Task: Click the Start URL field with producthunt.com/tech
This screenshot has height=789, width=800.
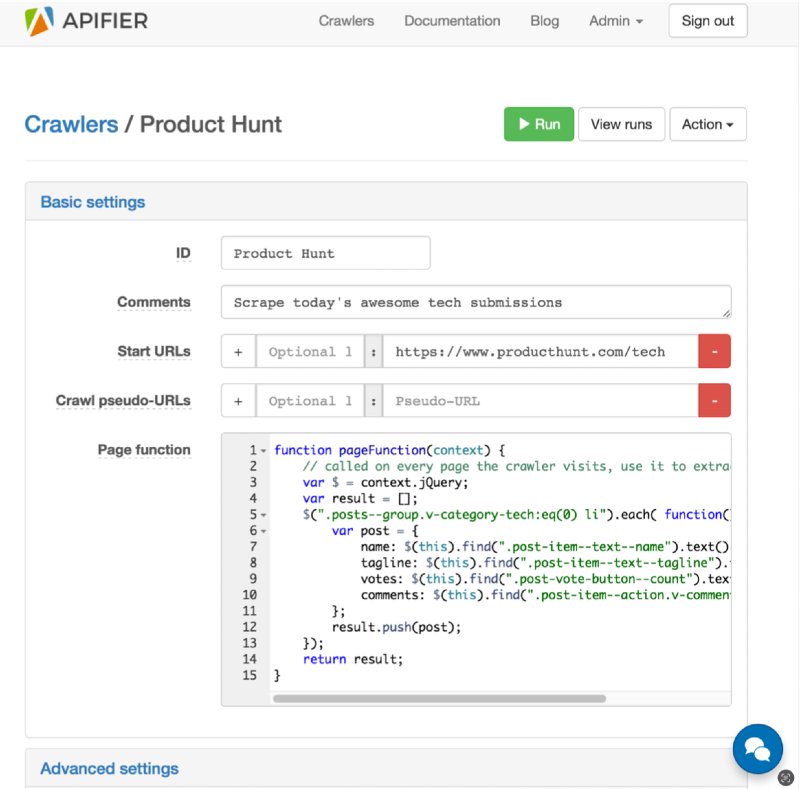Action: [540, 352]
